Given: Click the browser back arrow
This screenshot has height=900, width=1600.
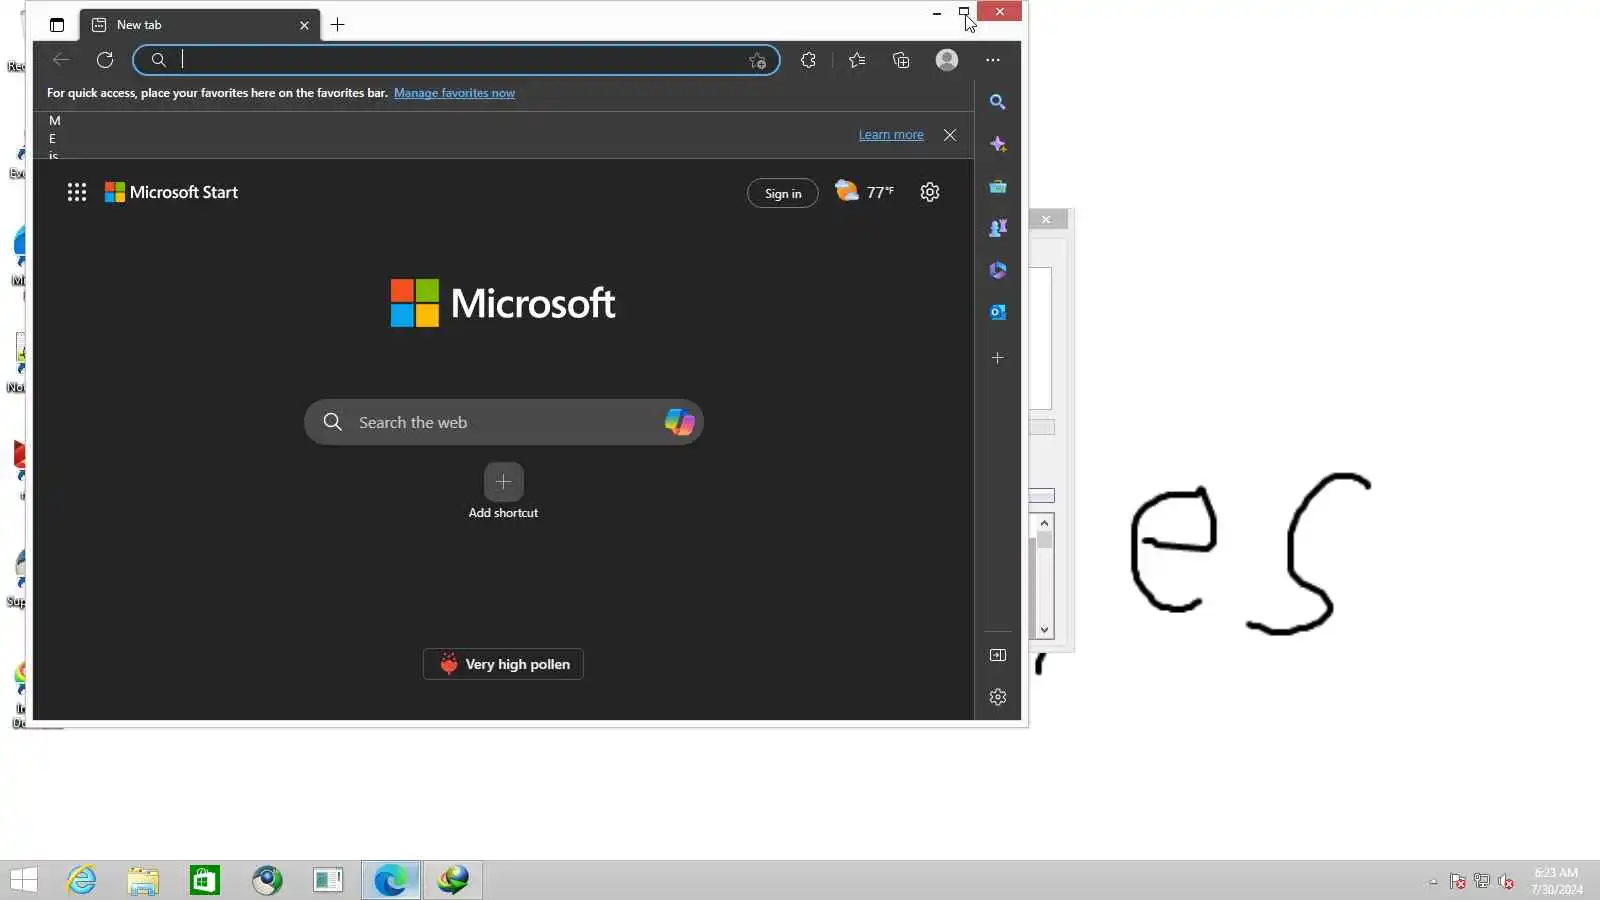Looking at the screenshot, I should (x=61, y=60).
